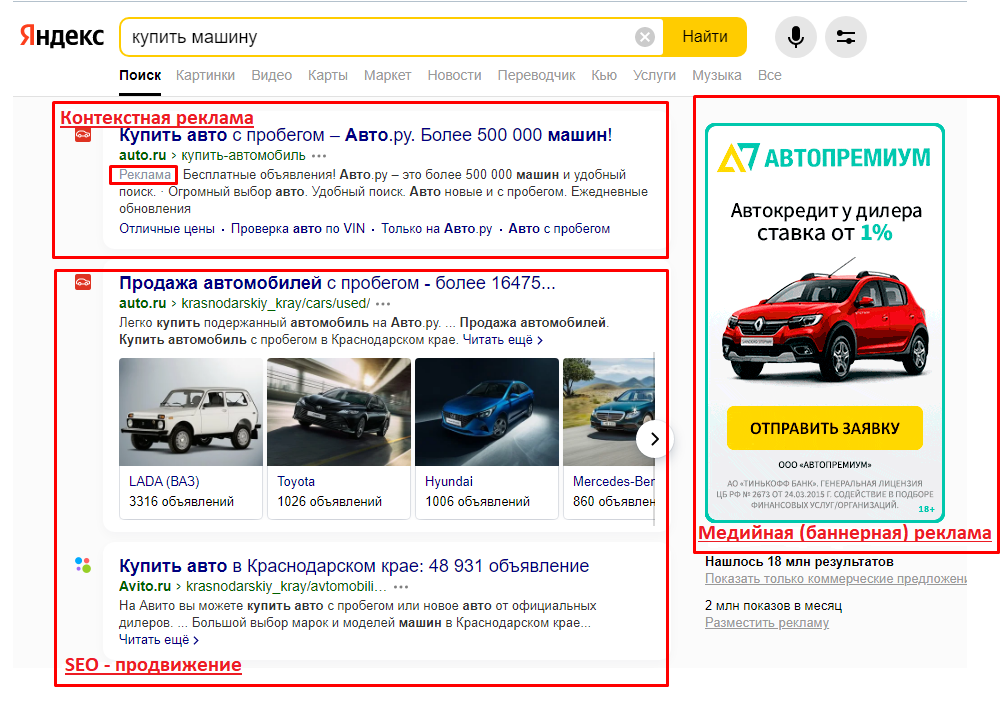Screen dimensions: 1004x704
Task: Open the 'Купить авто с пробегом – Авто.ру' ad title
Action: pyautogui.click(x=366, y=135)
